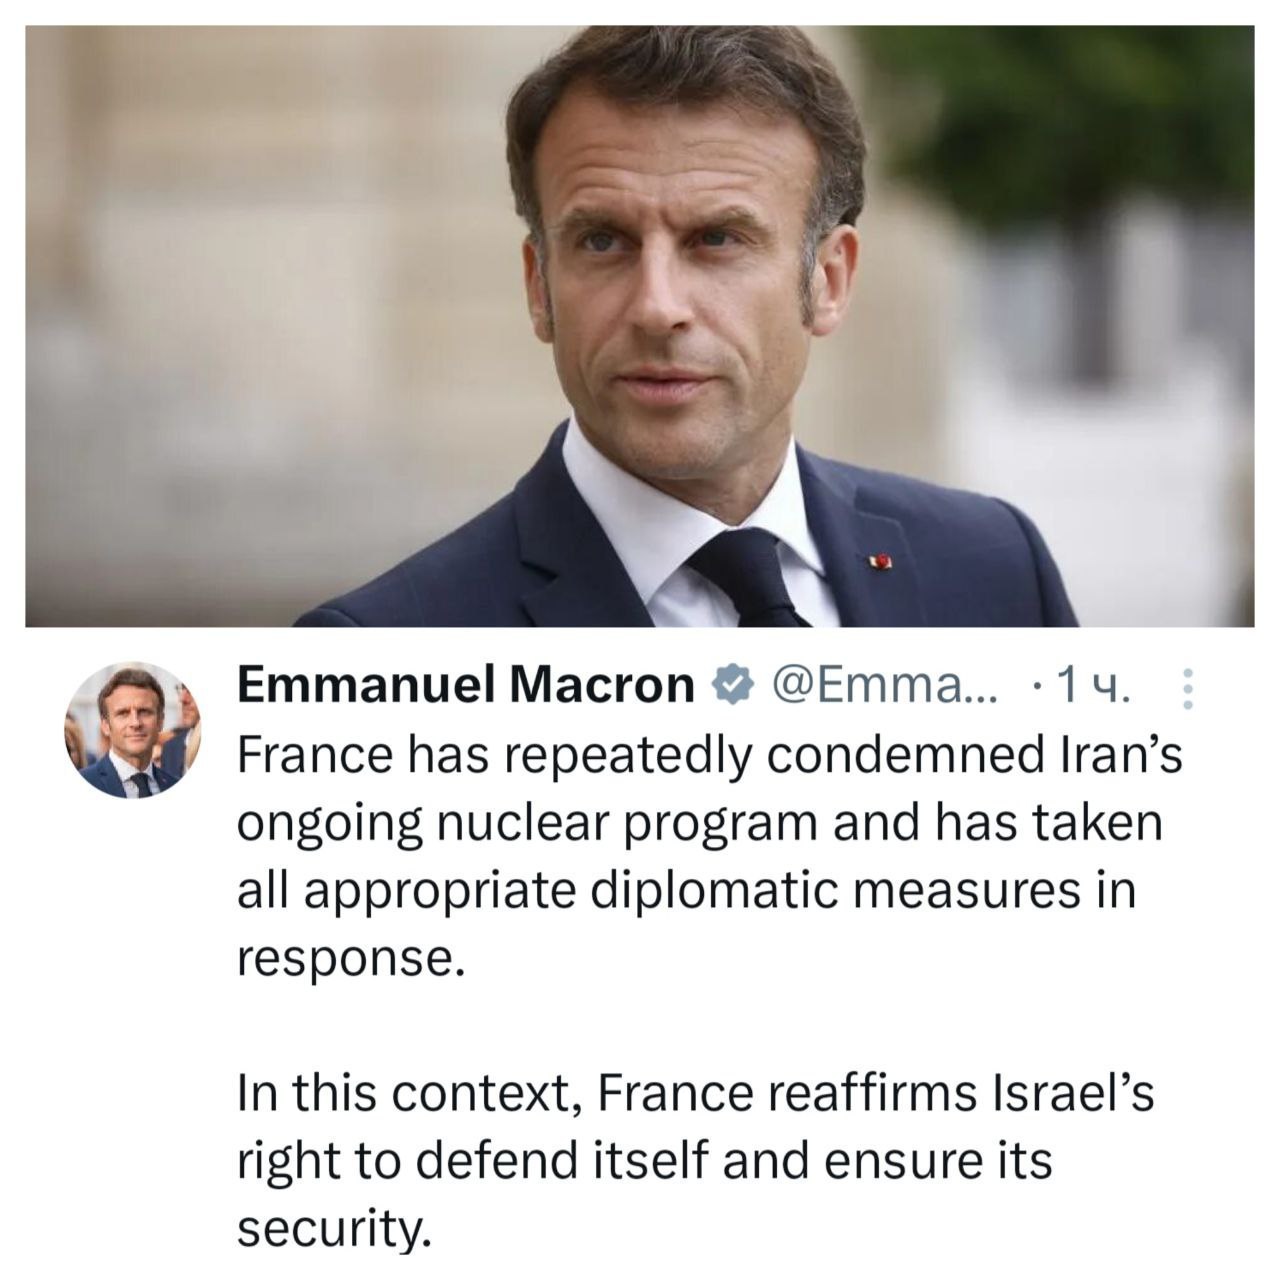Screen dimensions: 1280x1280
Task: Click the blue verified badge
Action: (730, 686)
